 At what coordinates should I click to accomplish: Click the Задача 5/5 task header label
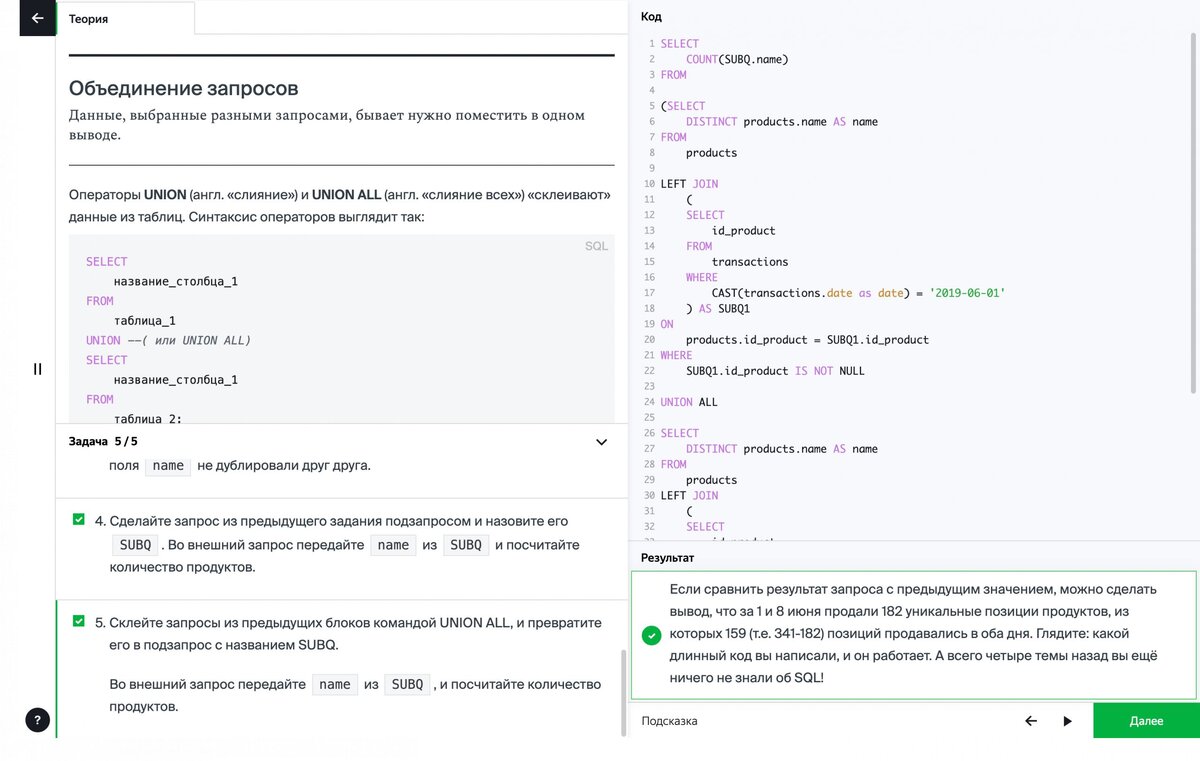[103, 441]
